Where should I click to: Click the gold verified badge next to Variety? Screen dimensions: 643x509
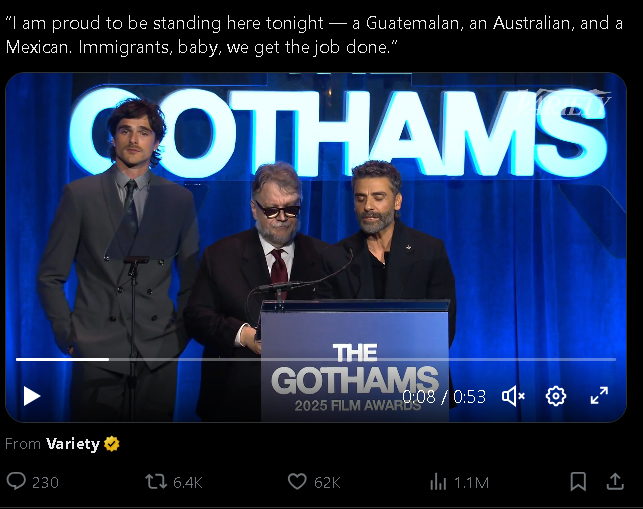point(112,444)
